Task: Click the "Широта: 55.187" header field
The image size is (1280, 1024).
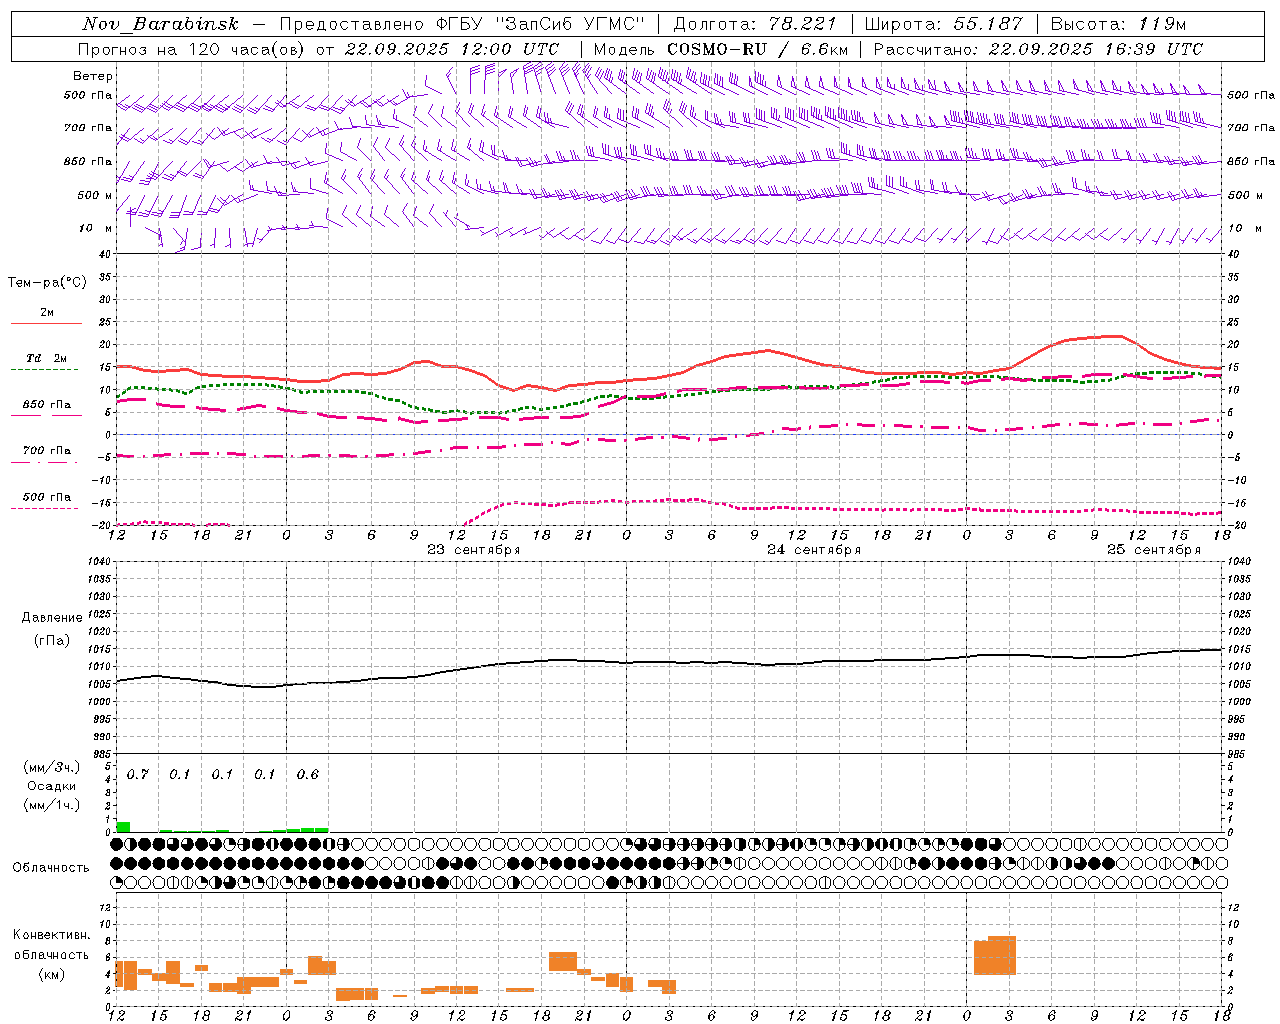Action: click(x=944, y=24)
